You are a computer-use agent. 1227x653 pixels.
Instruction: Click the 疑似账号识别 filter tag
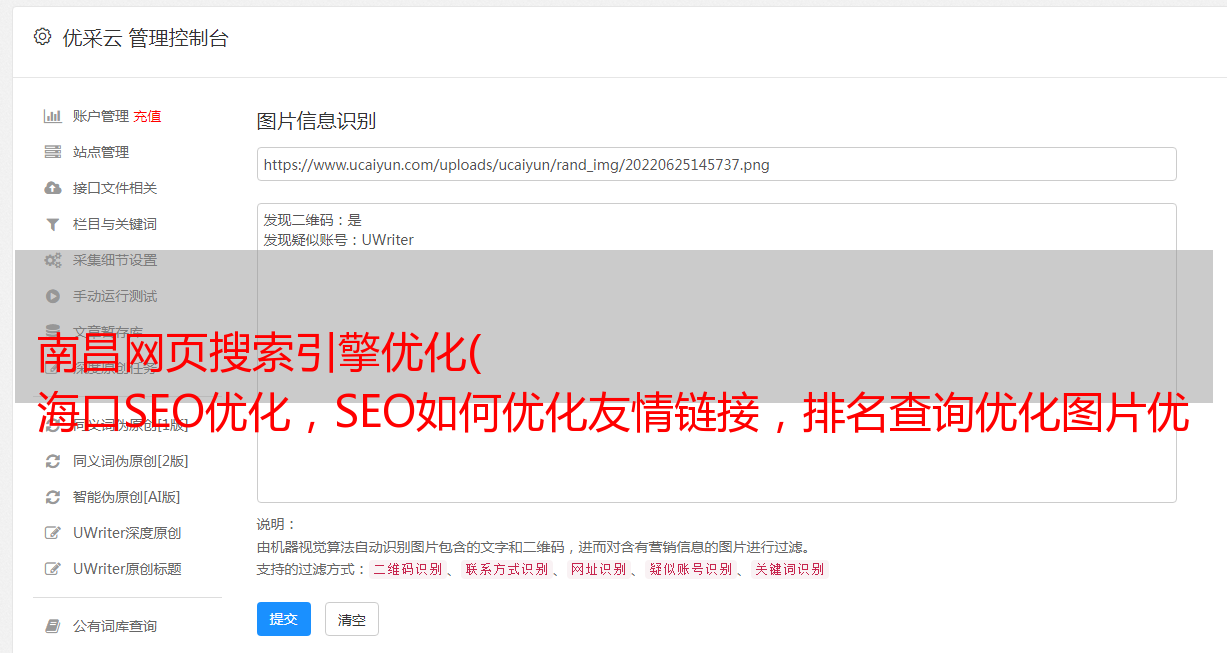(690, 569)
